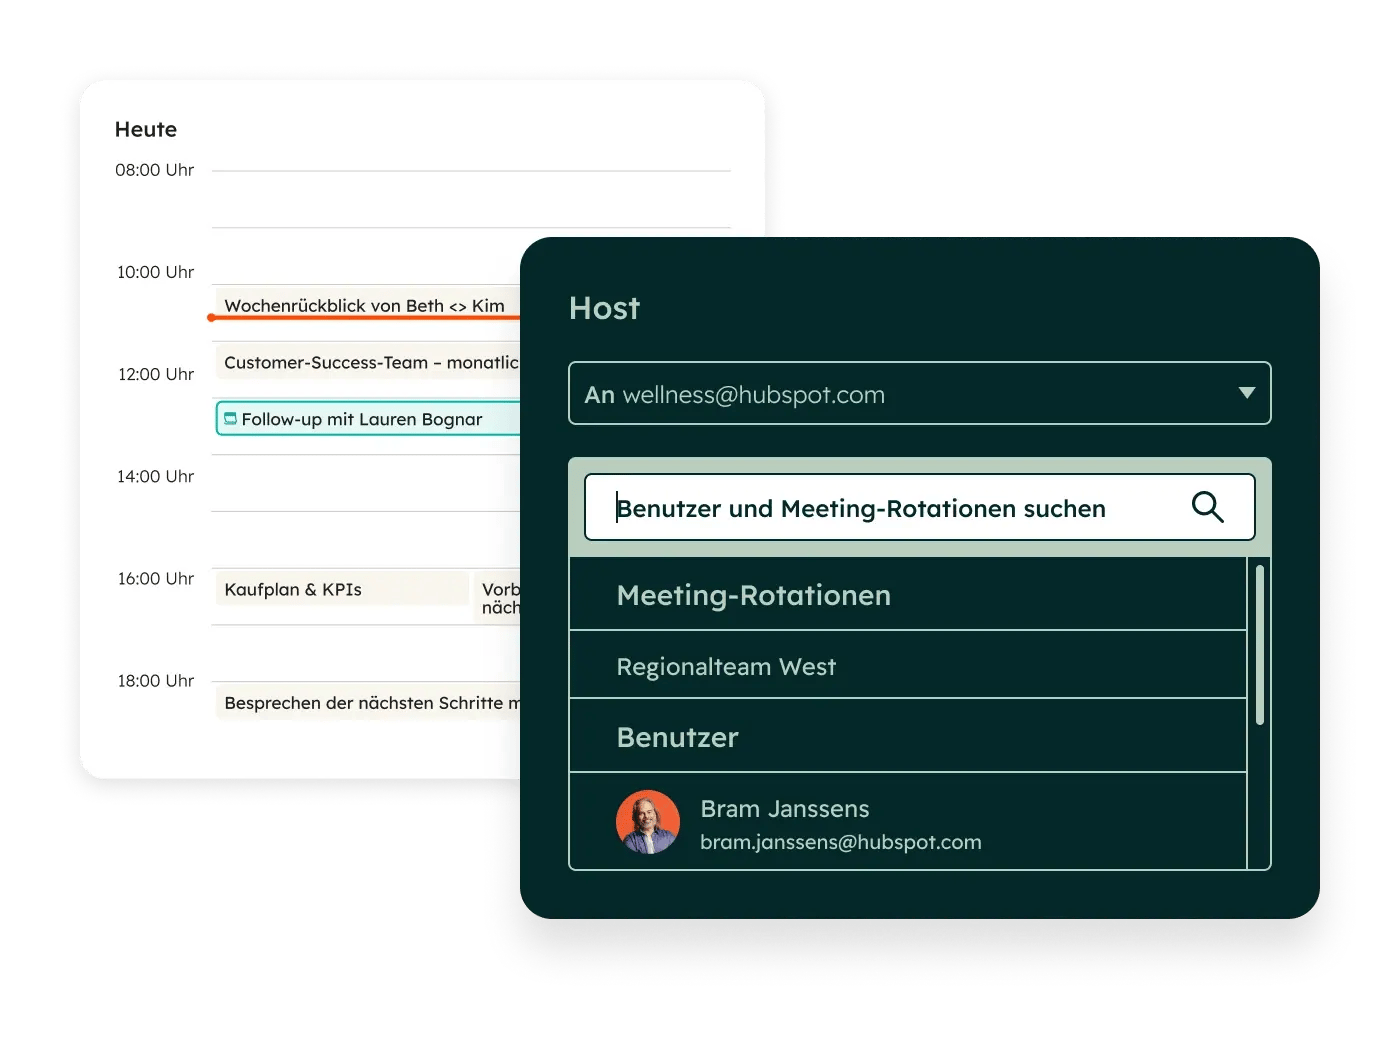Choose Bram Janssens as the meeting host

784,808
